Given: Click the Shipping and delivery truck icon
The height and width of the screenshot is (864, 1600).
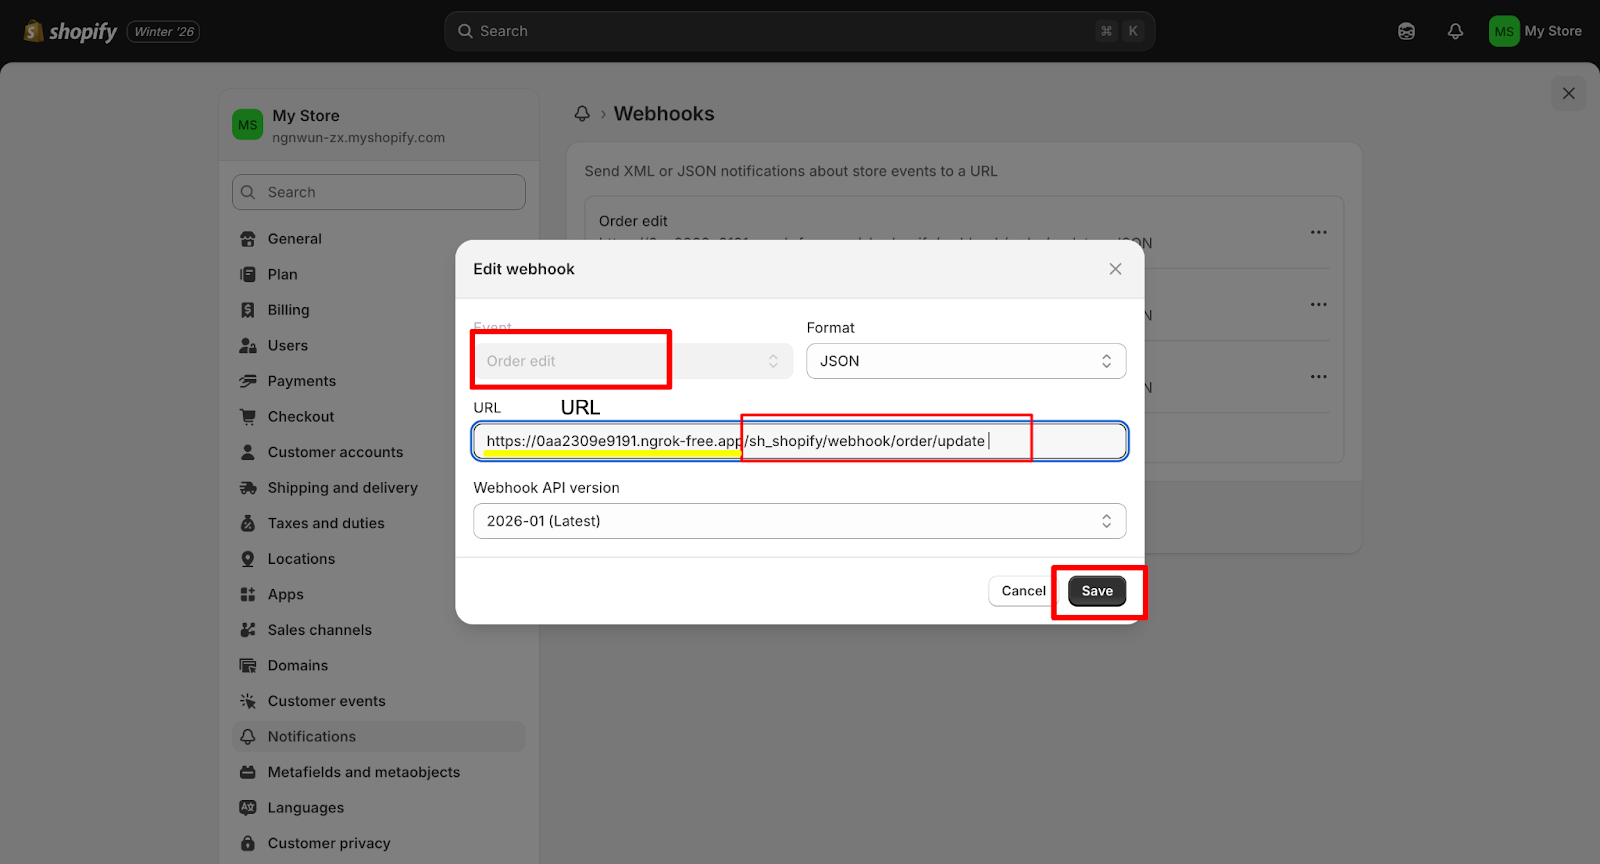Looking at the screenshot, I should click(248, 488).
